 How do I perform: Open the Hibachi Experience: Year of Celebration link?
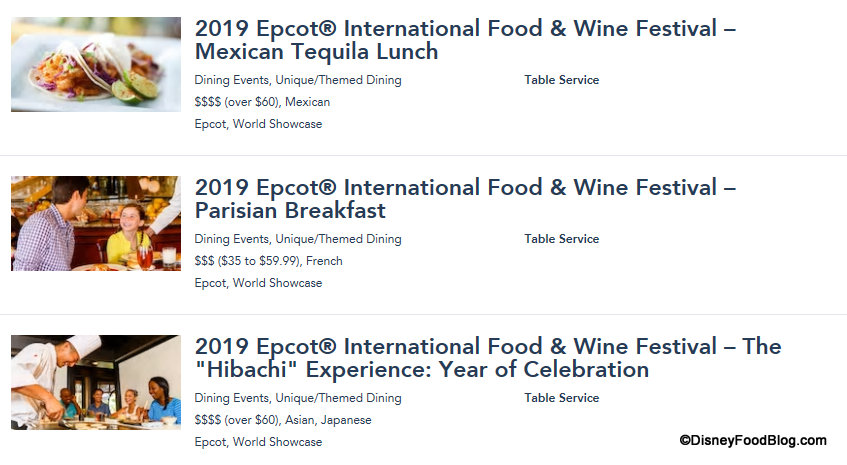coord(488,358)
